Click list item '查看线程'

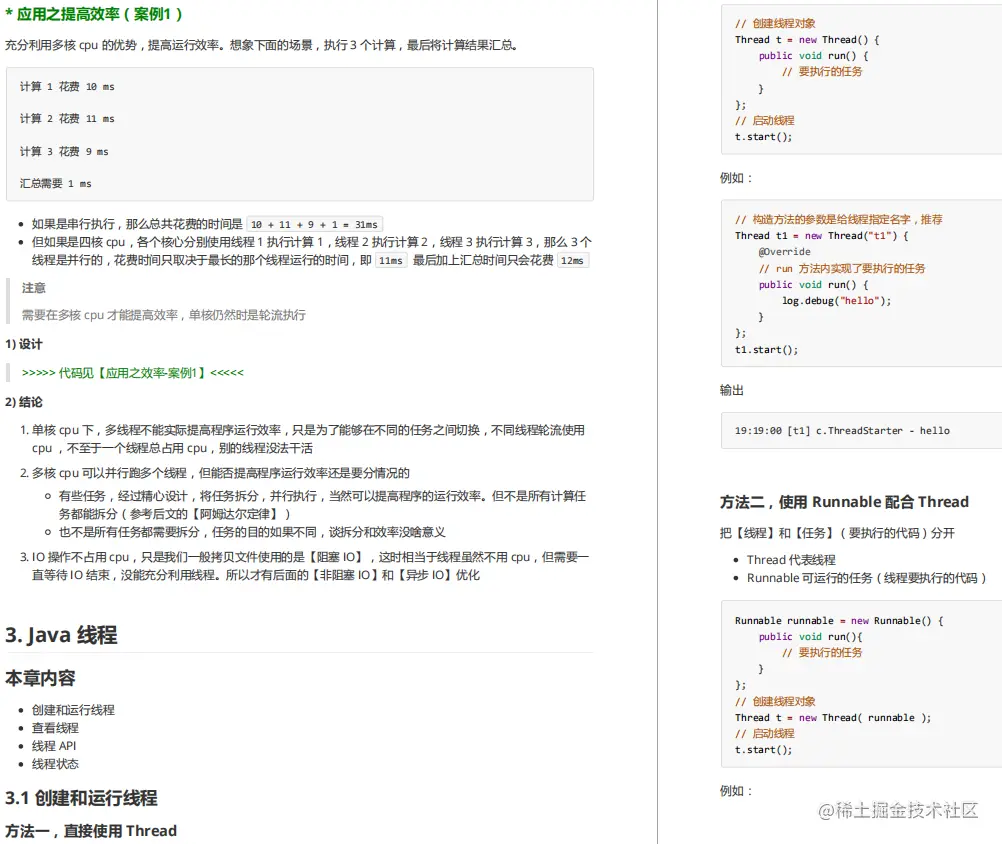point(56,728)
